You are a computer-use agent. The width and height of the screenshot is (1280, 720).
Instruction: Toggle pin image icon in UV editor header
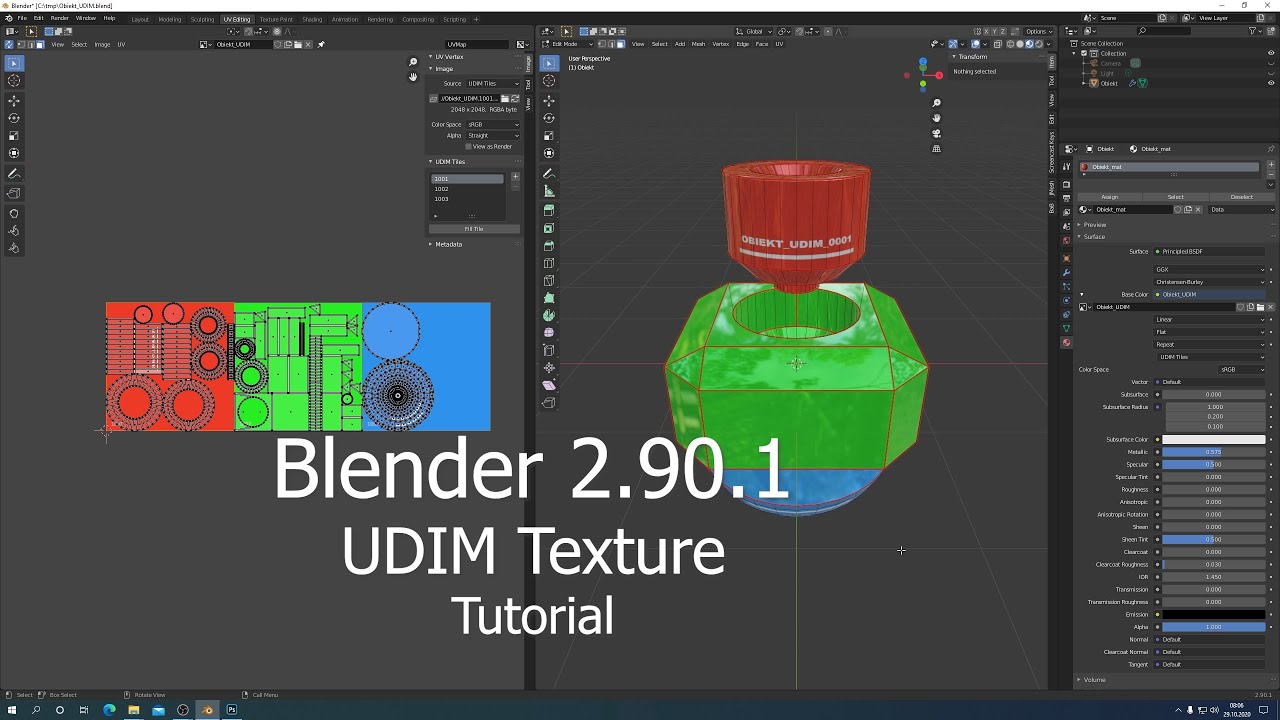point(321,44)
